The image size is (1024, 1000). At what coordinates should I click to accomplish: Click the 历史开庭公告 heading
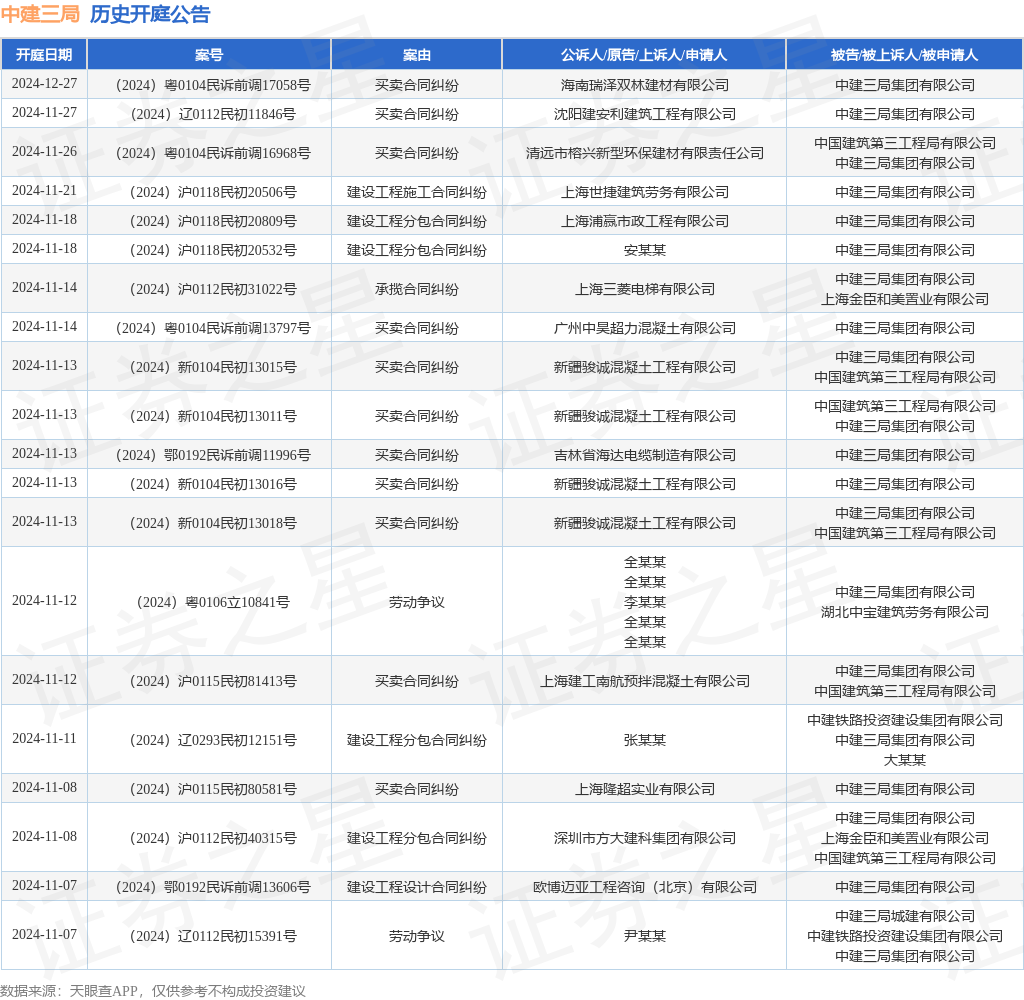(x=150, y=14)
